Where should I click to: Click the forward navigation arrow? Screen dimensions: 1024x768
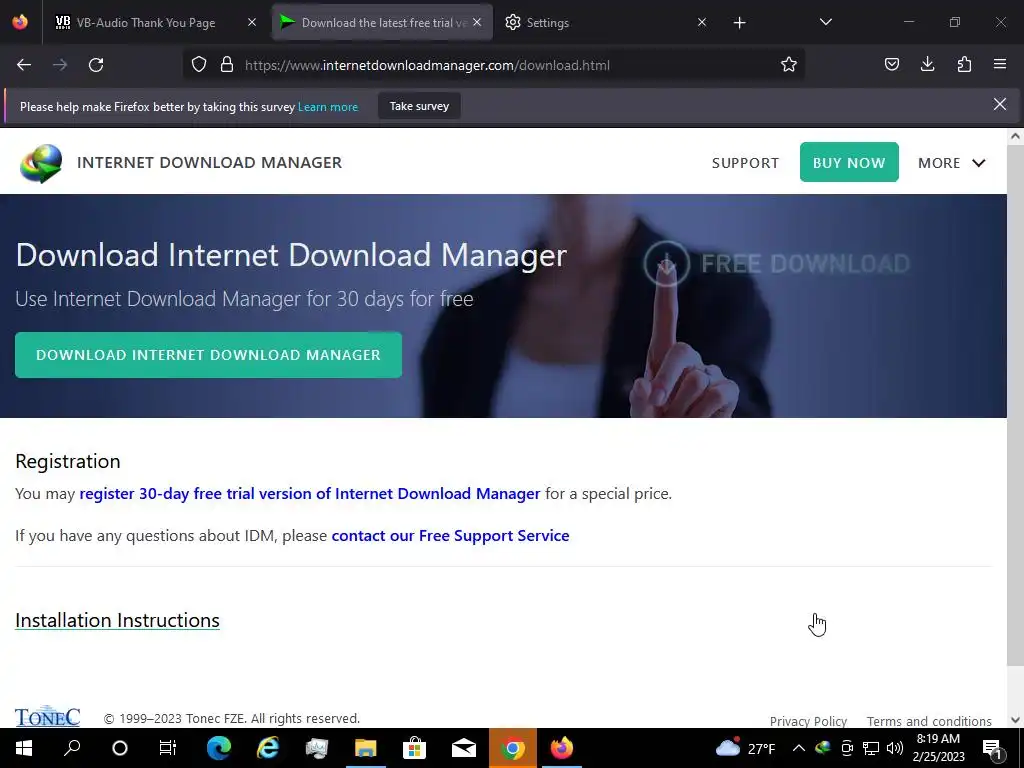click(x=60, y=65)
